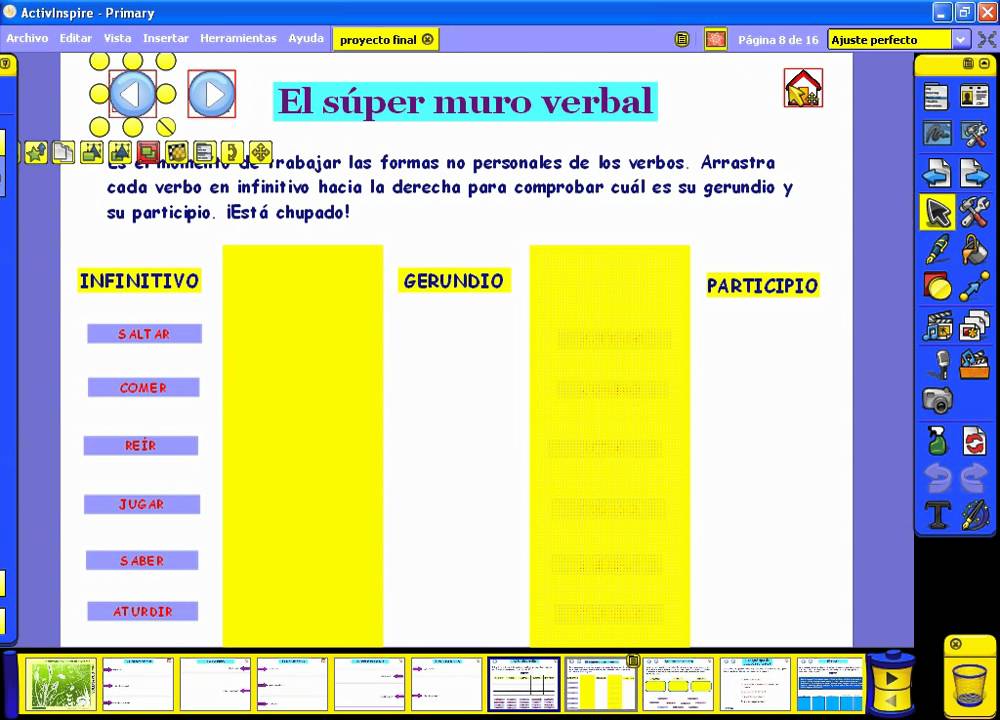Click the SALTAR verb box
This screenshot has width=1000, height=720.
pos(145,334)
